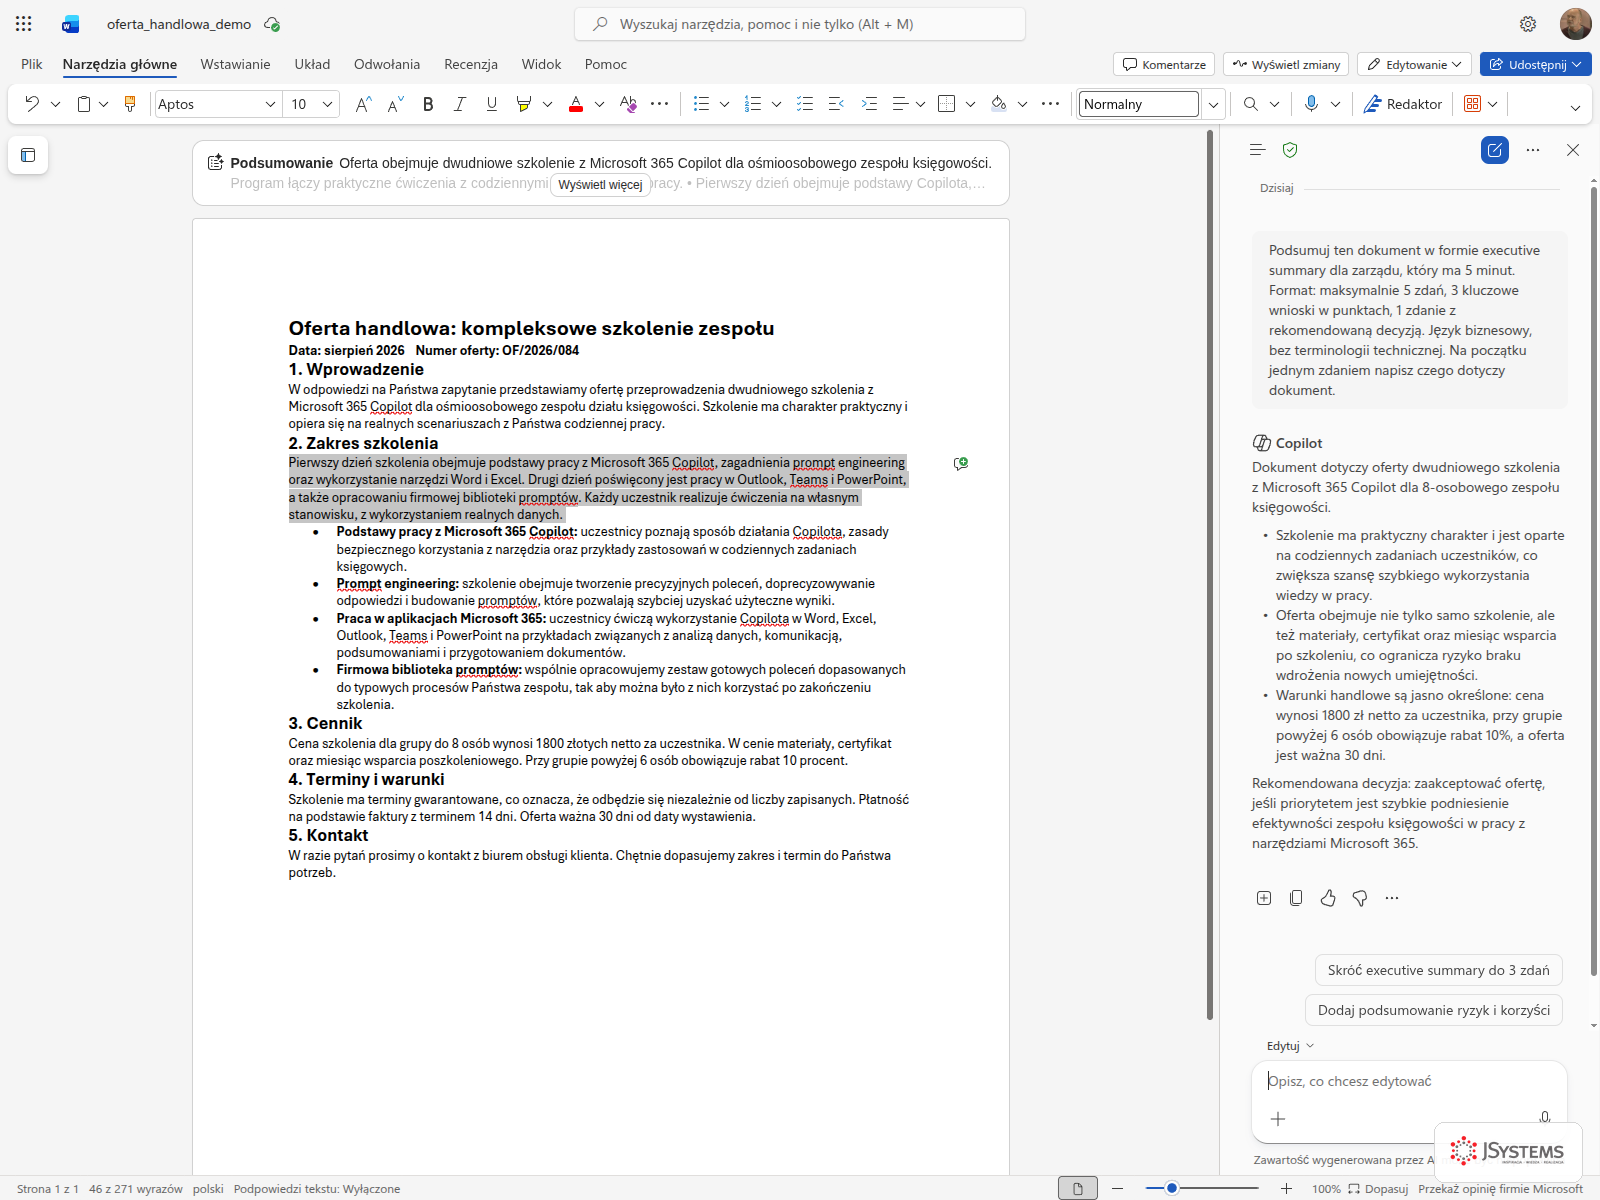Screen dimensions: 1600x1200
Task: Open the Komentarze pane
Action: (x=1164, y=64)
